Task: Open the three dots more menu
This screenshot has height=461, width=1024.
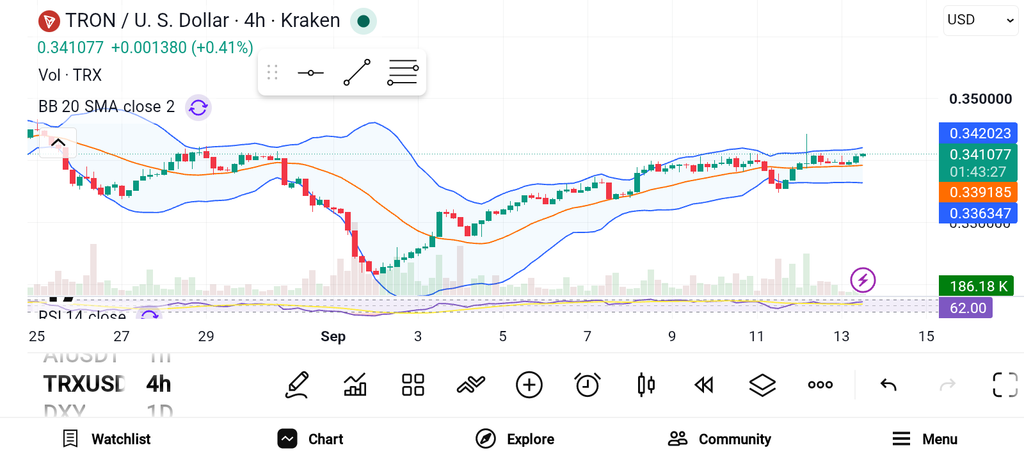Action: pyautogui.click(x=820, y=385)
